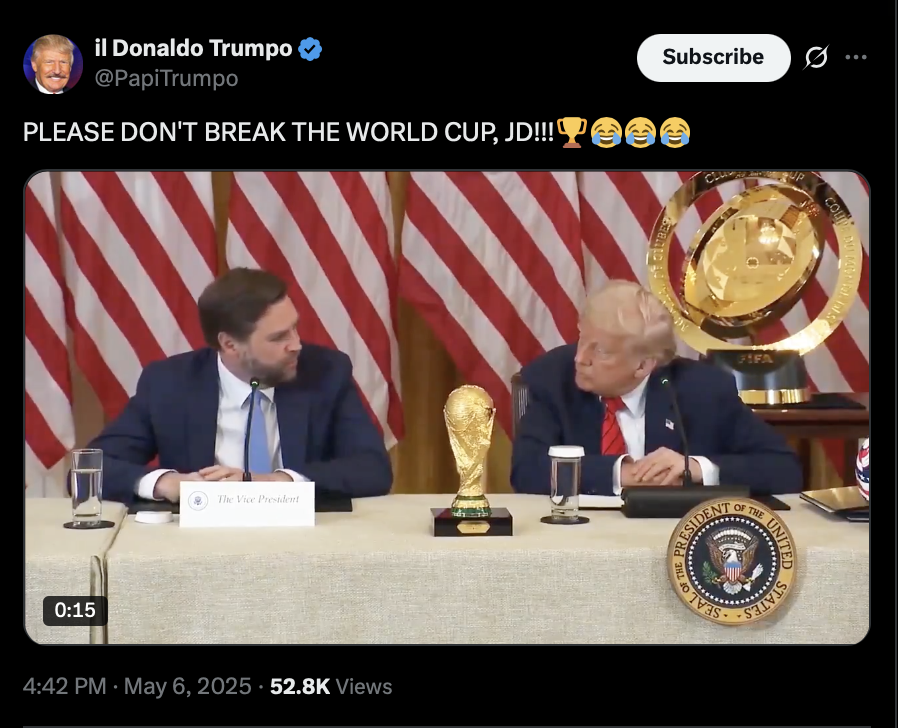Open the il Donaldo Trumpo display name
The height and width of the screenshot is (728, 898).
(193, 49)
